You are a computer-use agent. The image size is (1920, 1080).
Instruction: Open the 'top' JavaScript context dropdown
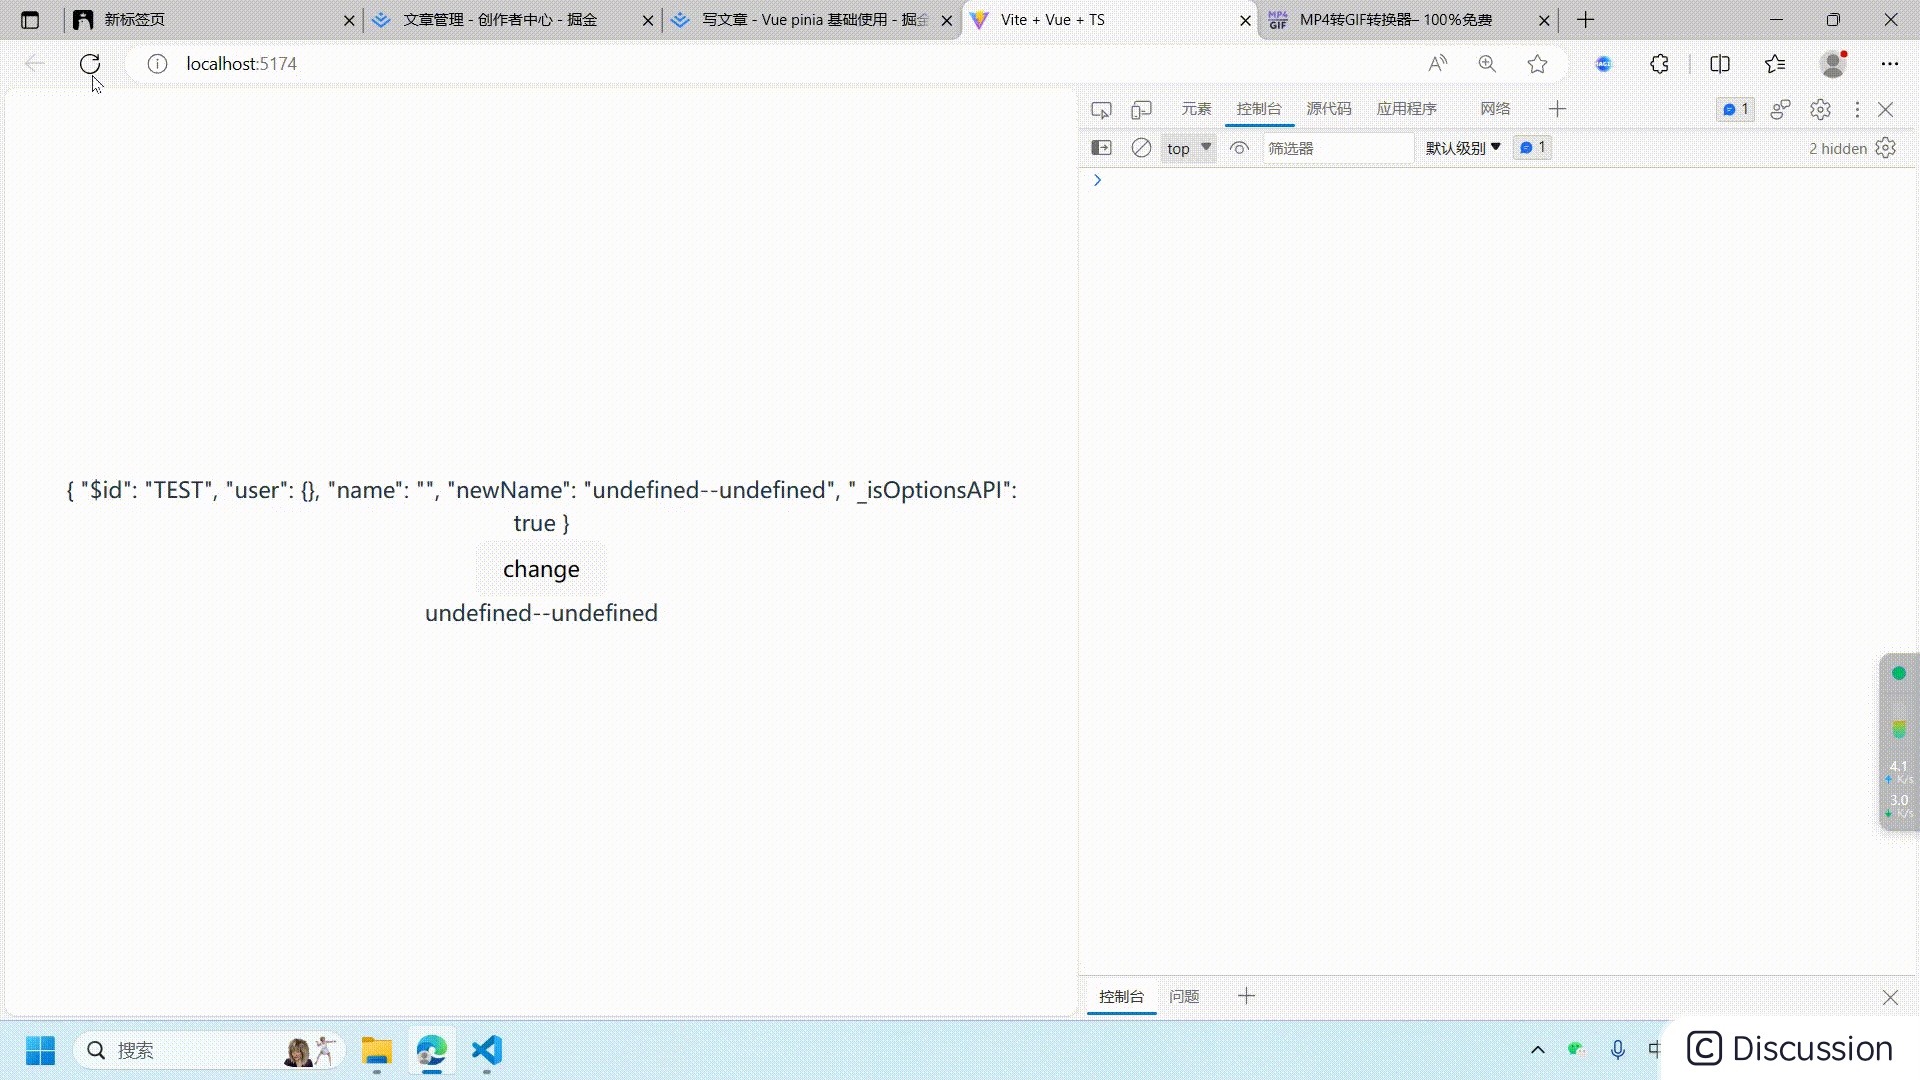click(x=1188, y=148)
